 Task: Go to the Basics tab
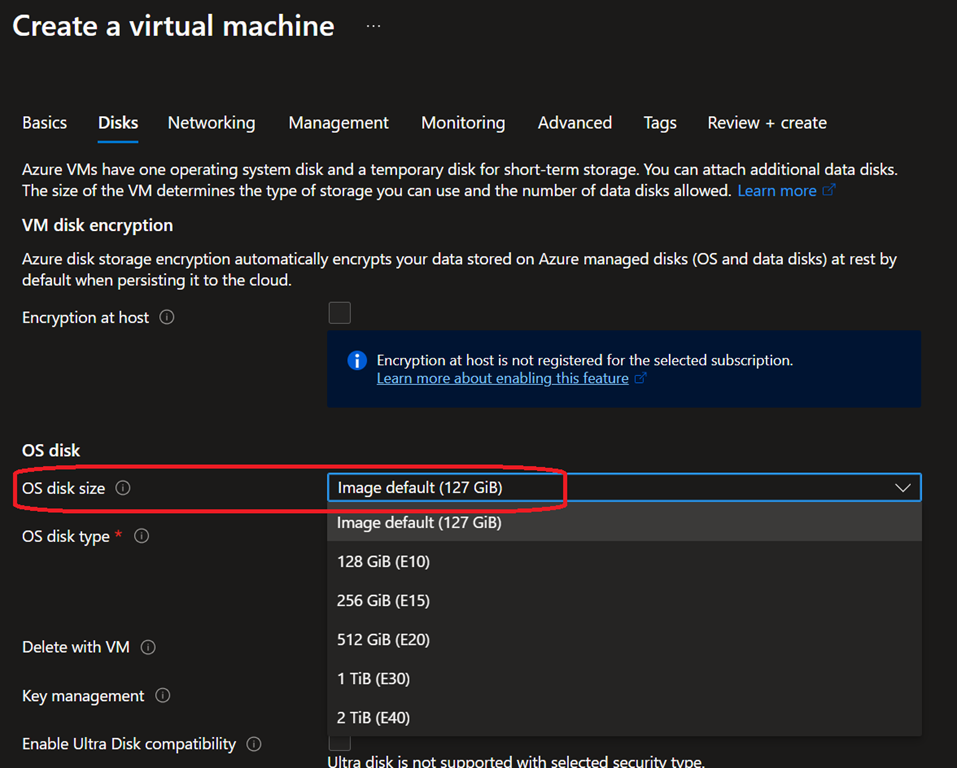click(45, 123)
